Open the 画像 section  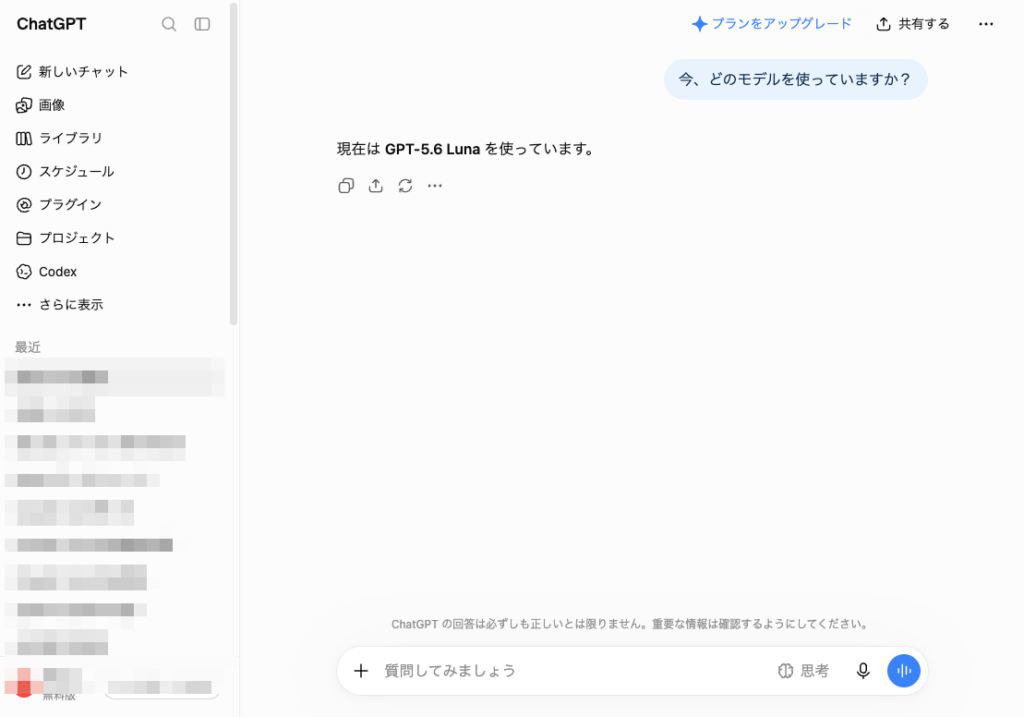tap(40, 105)
